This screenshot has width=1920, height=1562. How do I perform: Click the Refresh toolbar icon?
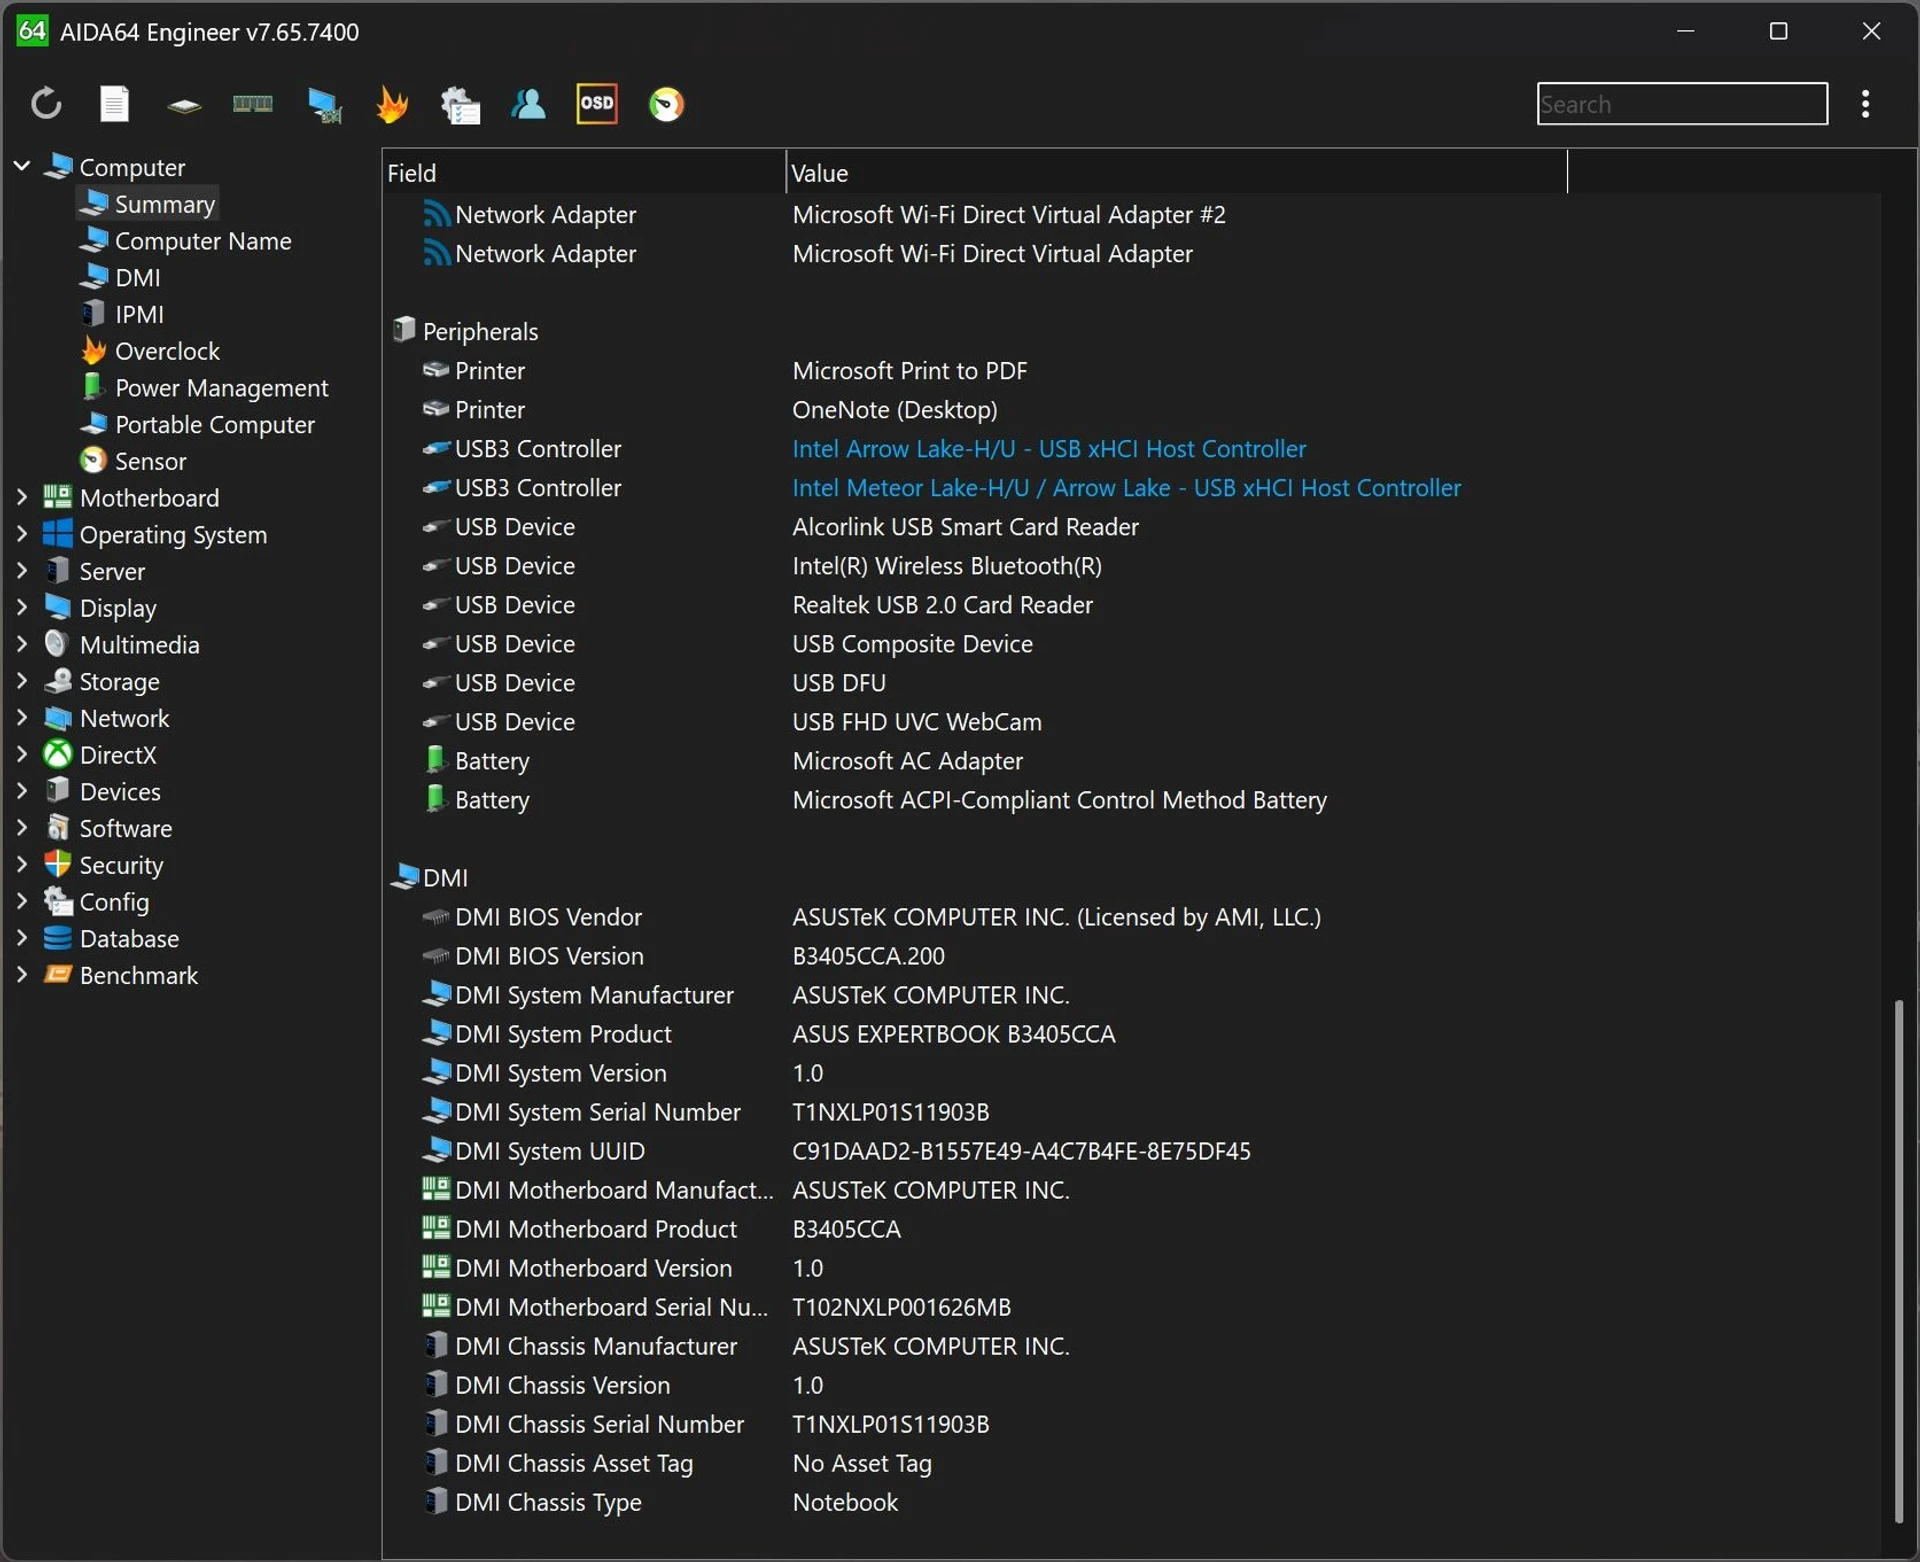coord(46,104)
